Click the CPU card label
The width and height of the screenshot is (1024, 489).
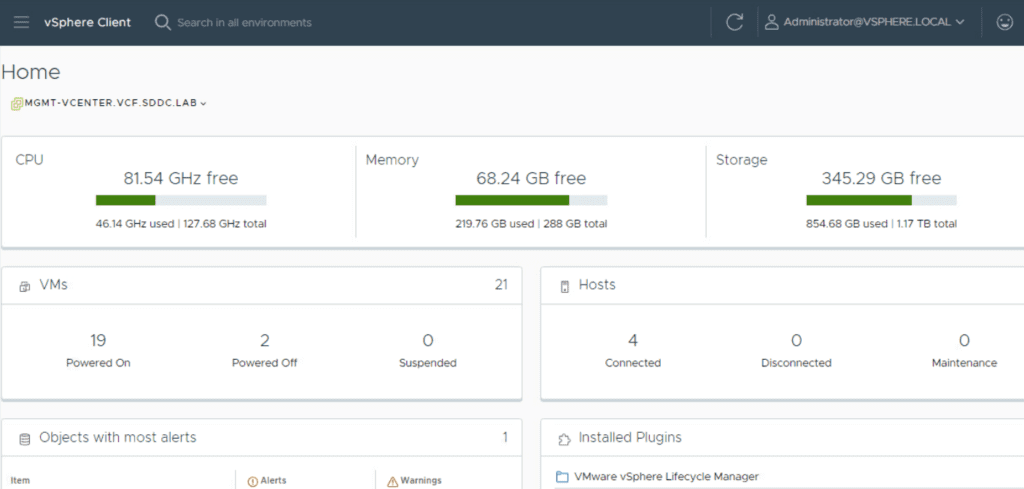pos(29,160)
